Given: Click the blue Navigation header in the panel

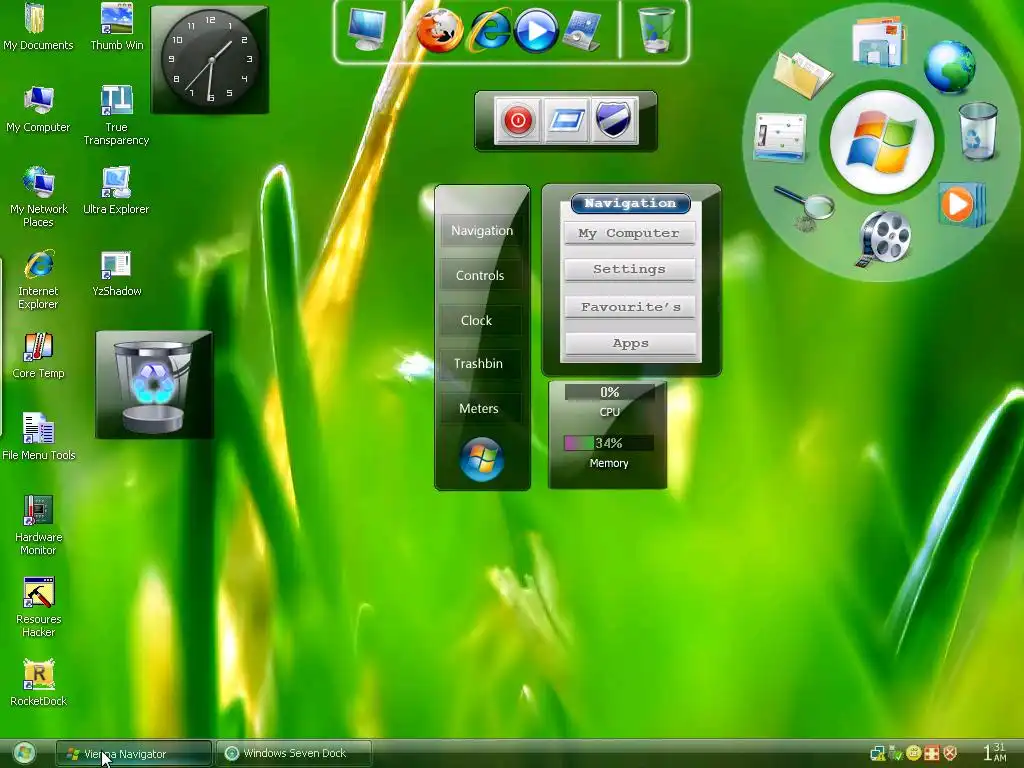Looking at the screenshot, I should tap(630, 203).
